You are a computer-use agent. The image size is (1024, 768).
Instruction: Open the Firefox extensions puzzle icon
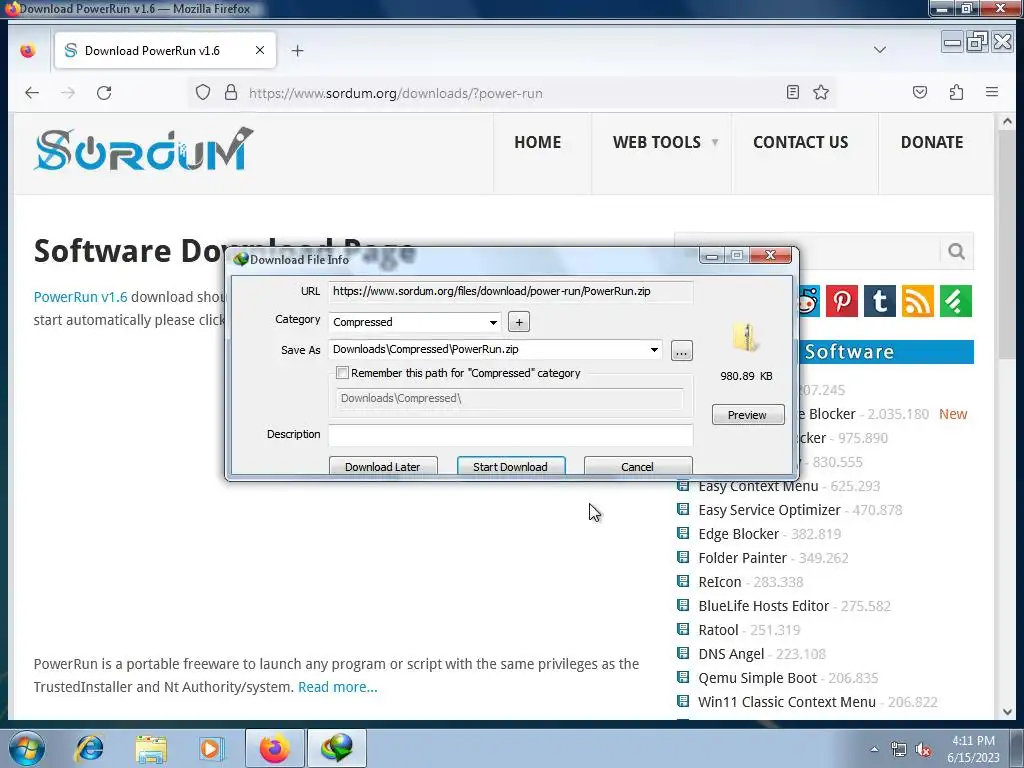(x=956, y=93)
